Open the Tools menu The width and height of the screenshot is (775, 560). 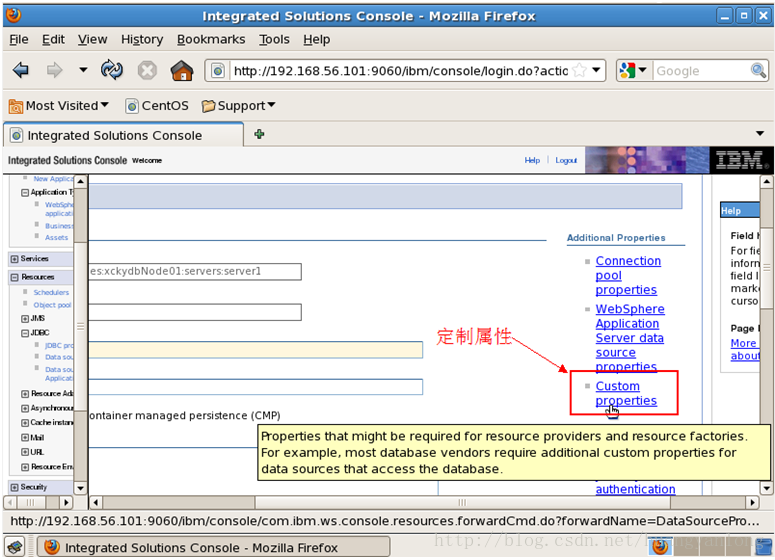point(274,39)
